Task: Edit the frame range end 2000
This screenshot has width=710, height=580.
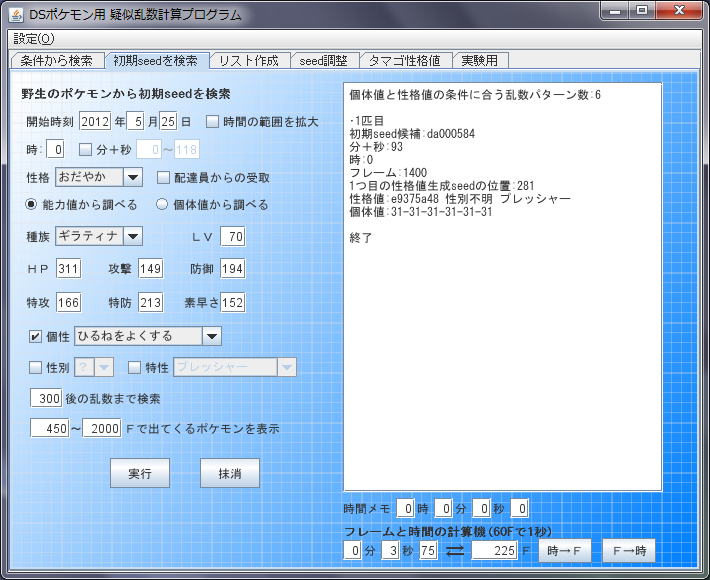Action: click(x=102, y=428)
